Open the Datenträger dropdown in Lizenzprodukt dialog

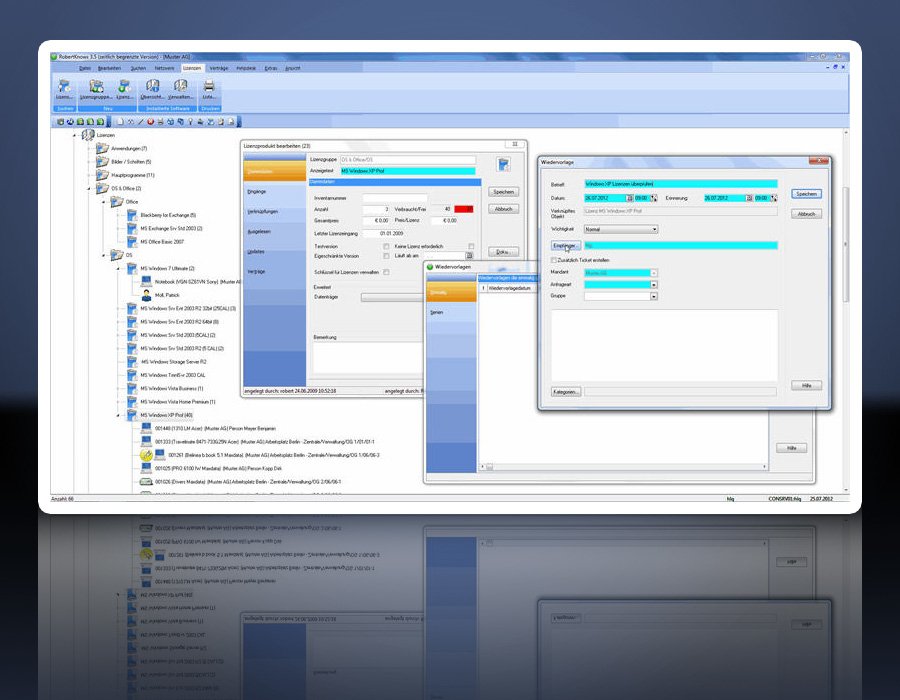point(392,297)
